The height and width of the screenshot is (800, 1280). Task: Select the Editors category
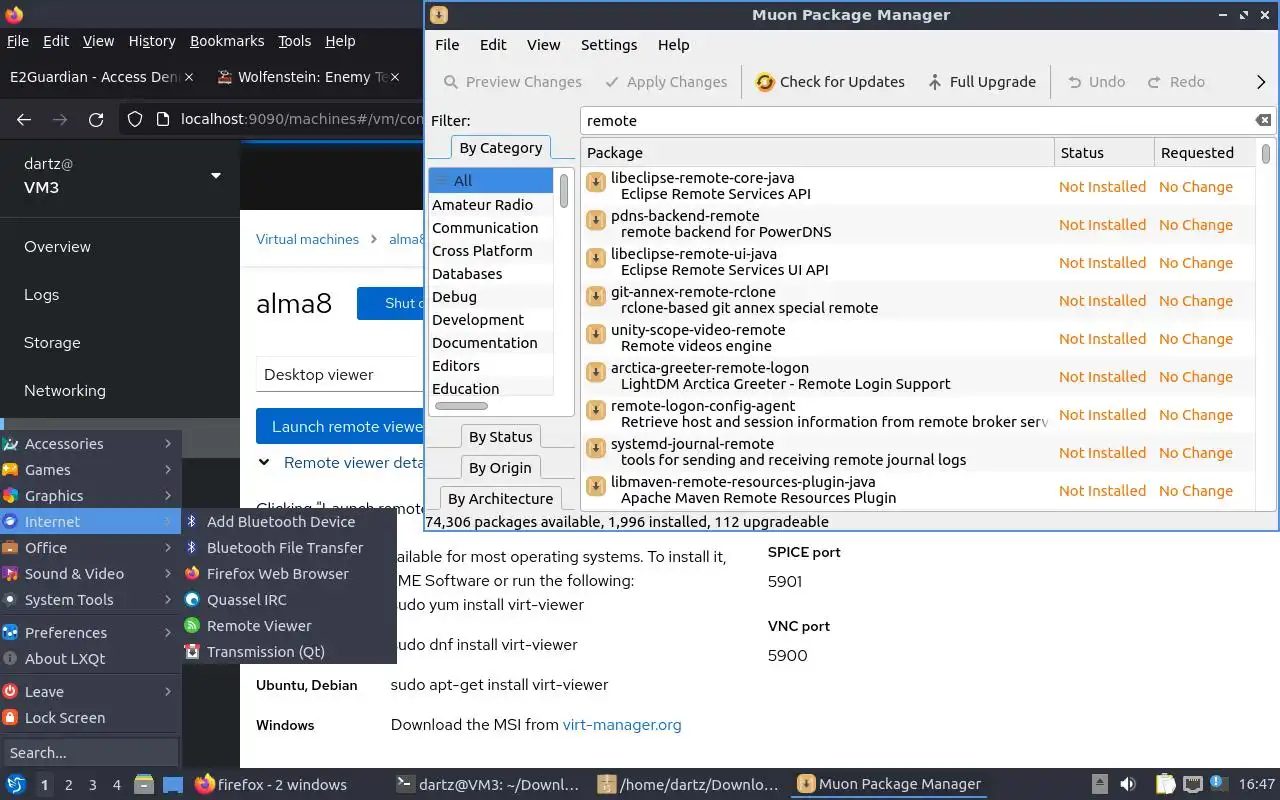point(491,366)
